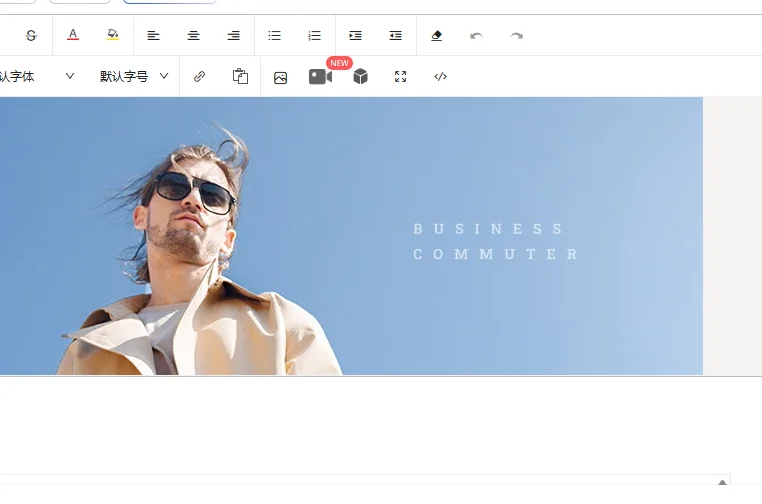Align text to the right
762x504 pixels.
click(x=234, y=36)
